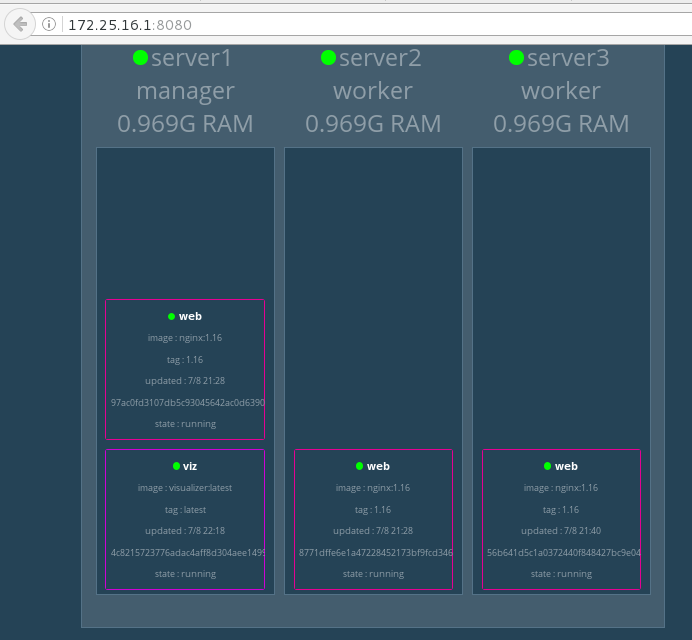The image size is (692, 640).
Task: Click state : running on server2 web card
Action: pos(373,574)
